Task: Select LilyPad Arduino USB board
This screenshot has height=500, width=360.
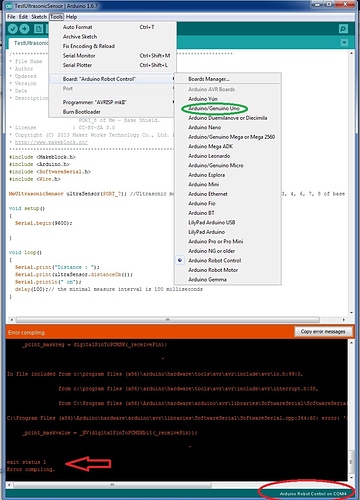Action: coord(228,222)
